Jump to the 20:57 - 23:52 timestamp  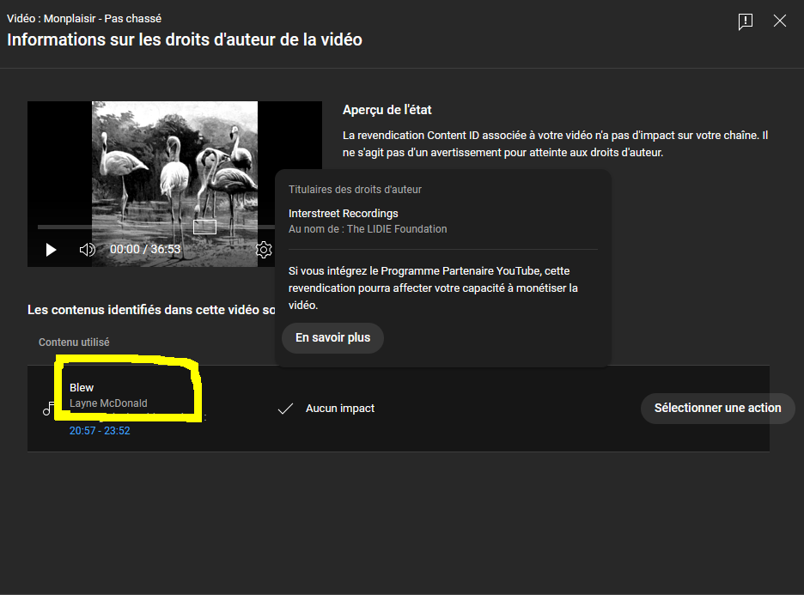click(x=99, y=431)
